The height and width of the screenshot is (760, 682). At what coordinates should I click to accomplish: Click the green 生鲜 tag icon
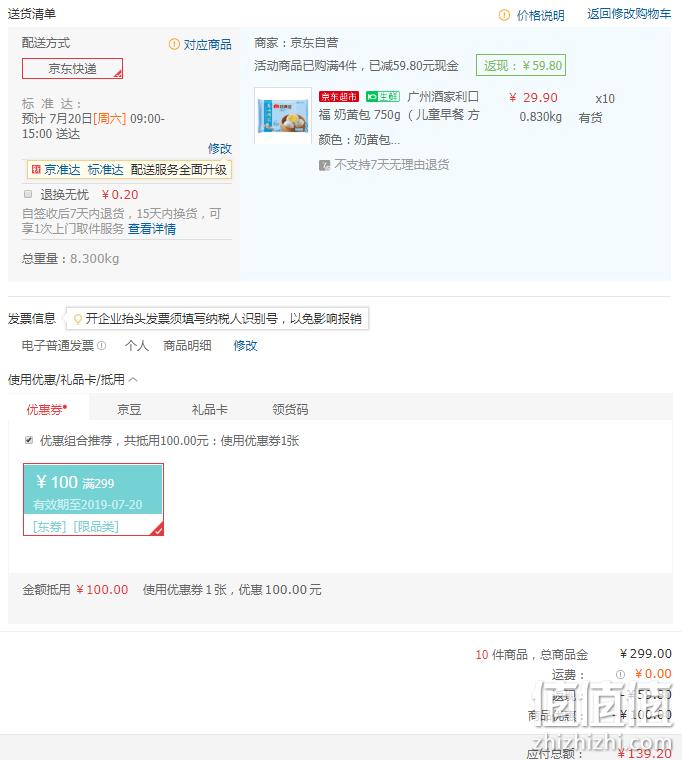383,96
